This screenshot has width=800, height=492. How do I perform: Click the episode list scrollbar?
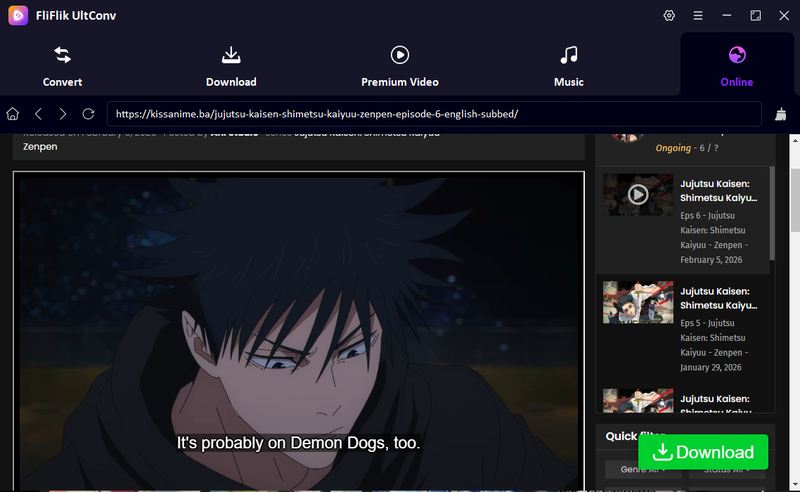click(772, 213)
